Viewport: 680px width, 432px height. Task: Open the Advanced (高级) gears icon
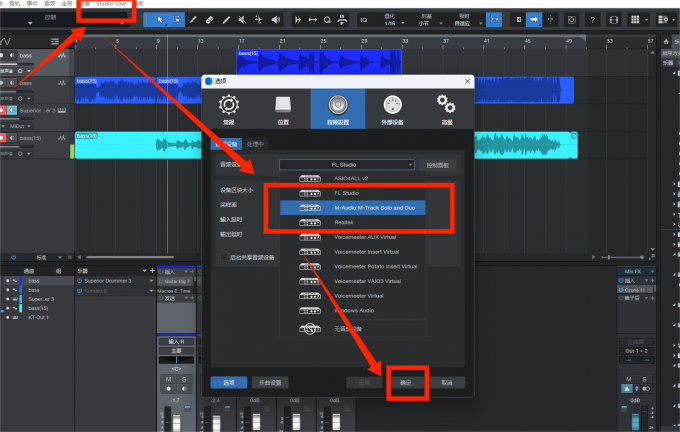click(x=445, y=107)
